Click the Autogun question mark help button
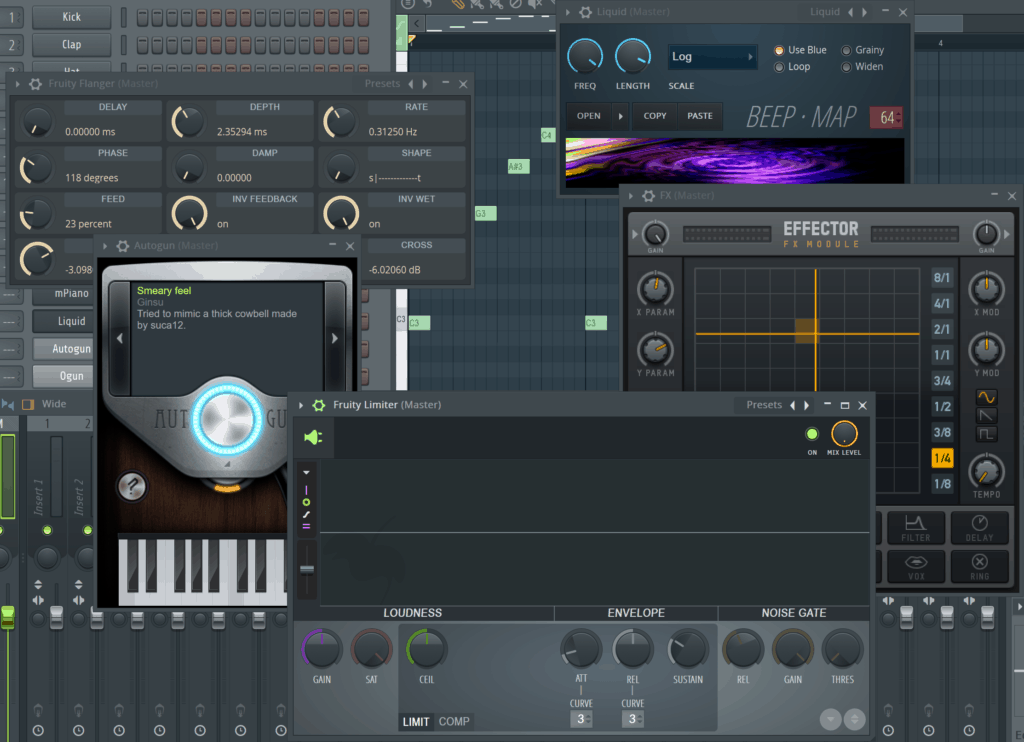This screenshot has width=1024, height=742. [132, 487]
